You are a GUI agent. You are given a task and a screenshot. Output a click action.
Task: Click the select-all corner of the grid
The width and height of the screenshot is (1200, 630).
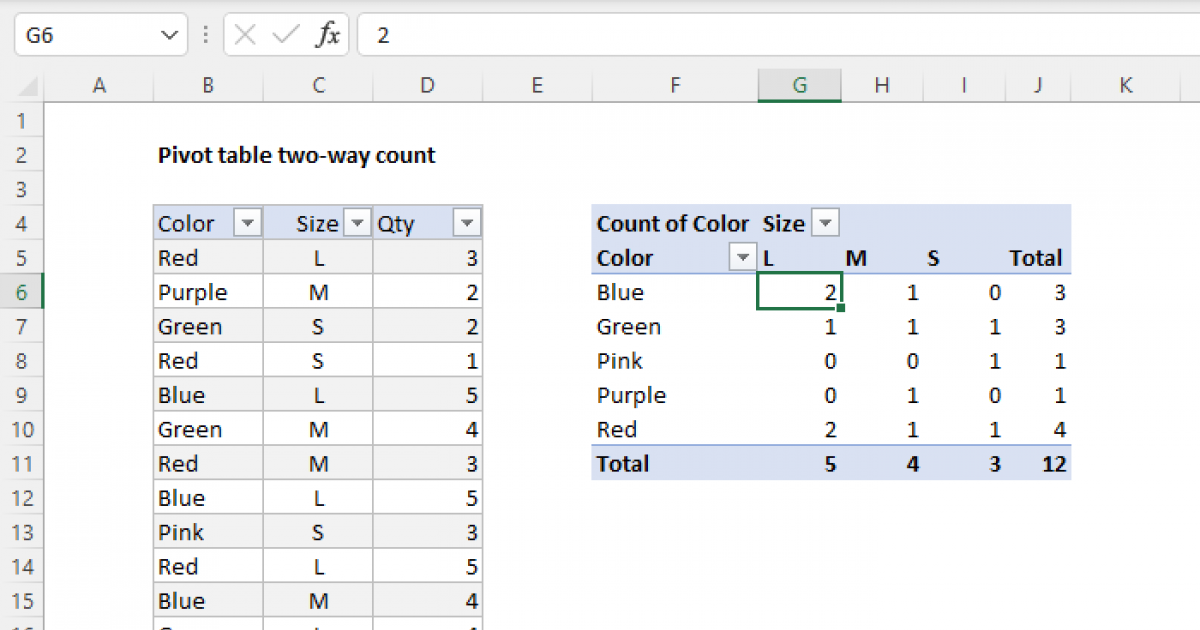click(x=22, y=86)
